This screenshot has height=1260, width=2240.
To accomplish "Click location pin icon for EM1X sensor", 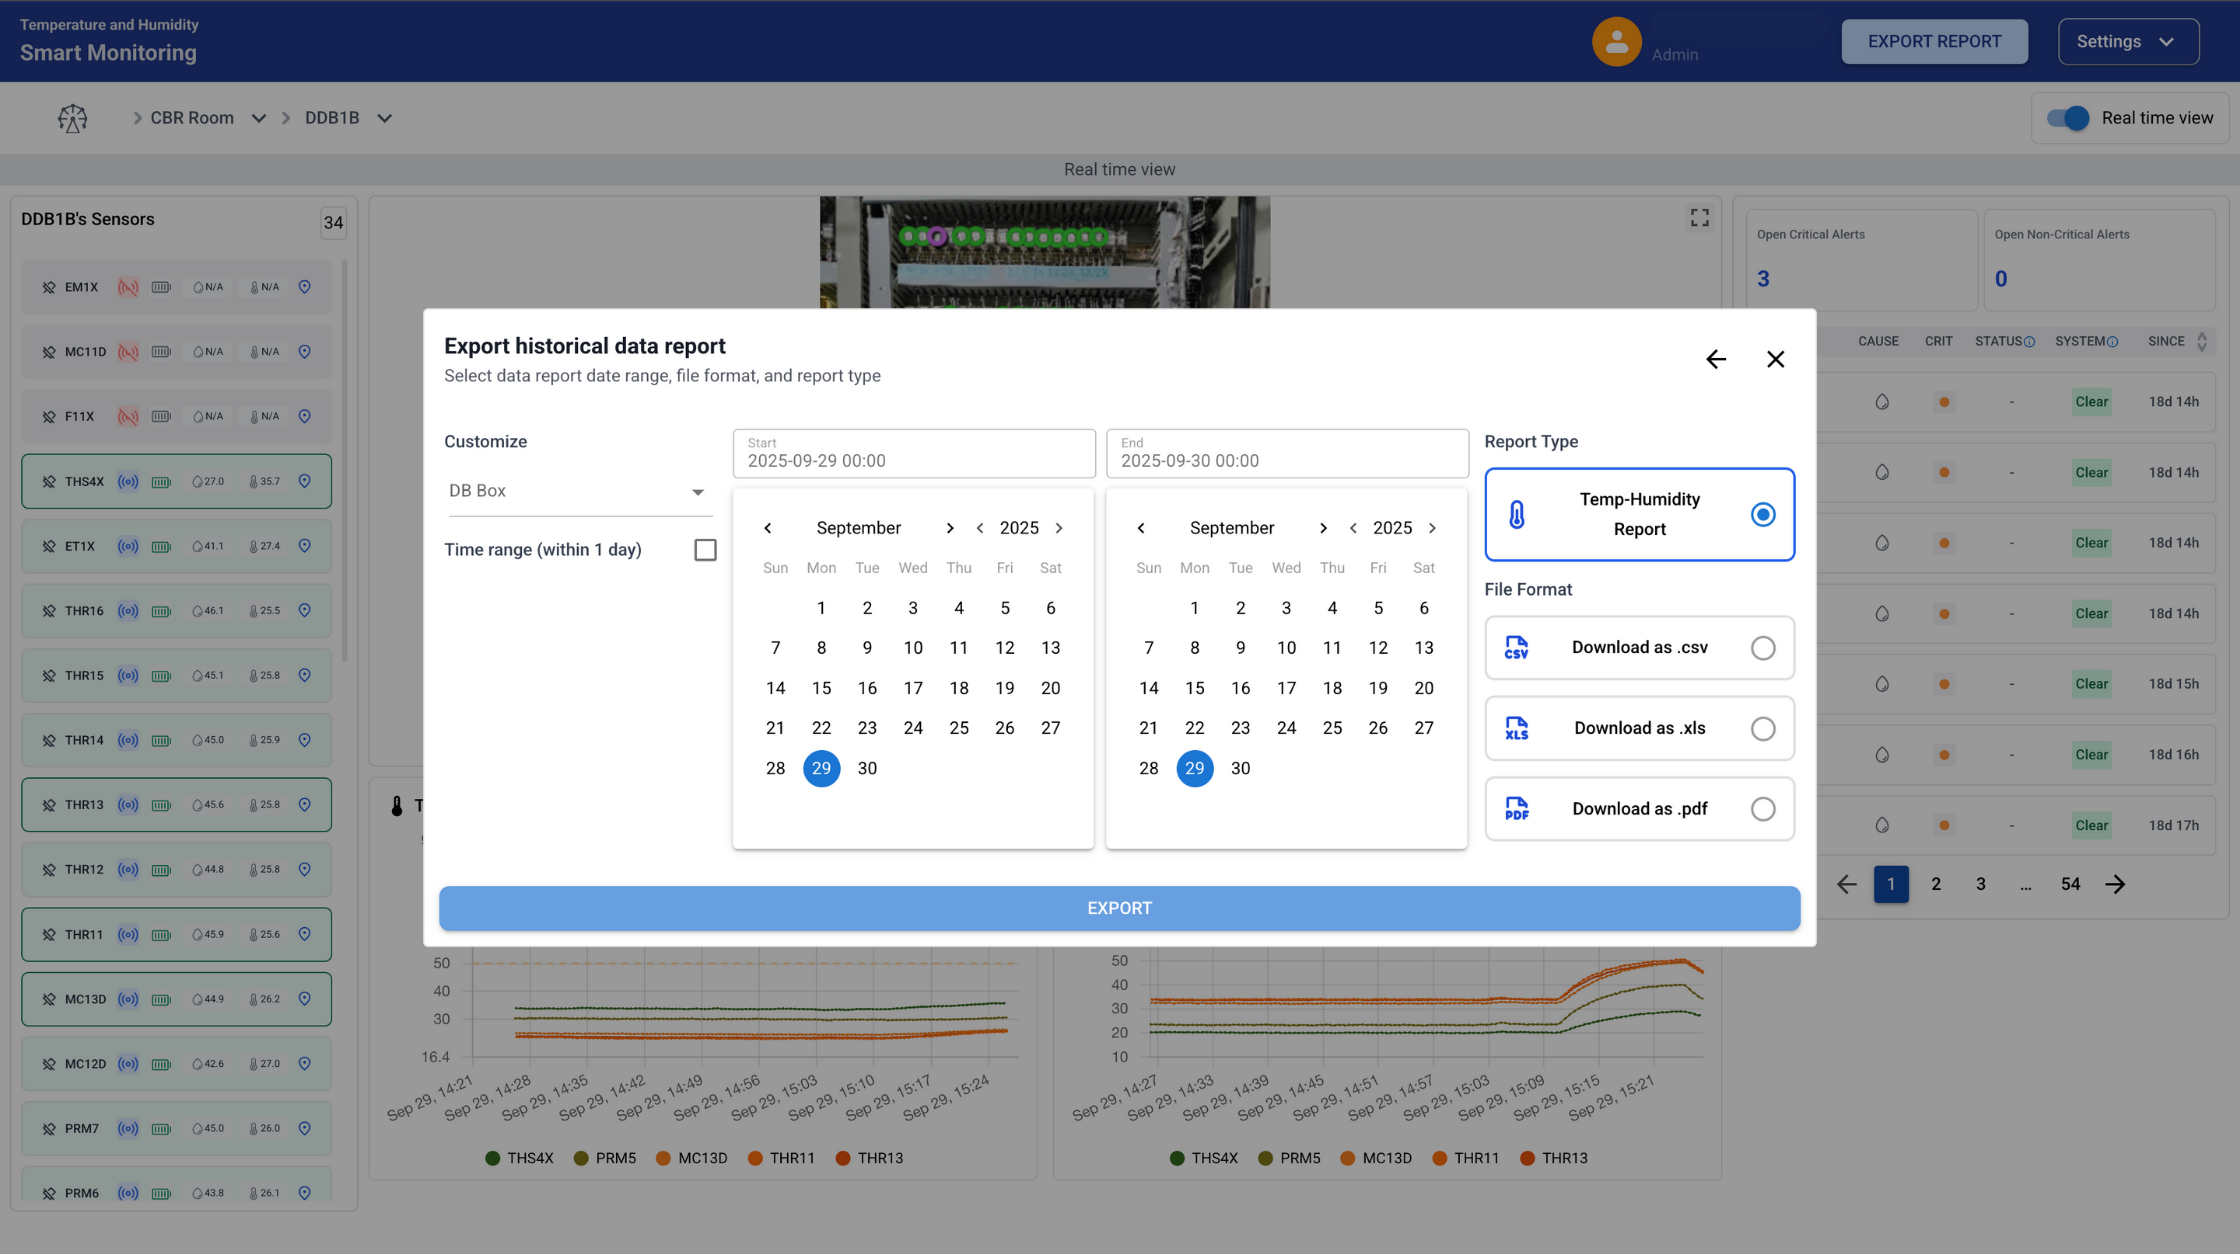I will (305, 287).
